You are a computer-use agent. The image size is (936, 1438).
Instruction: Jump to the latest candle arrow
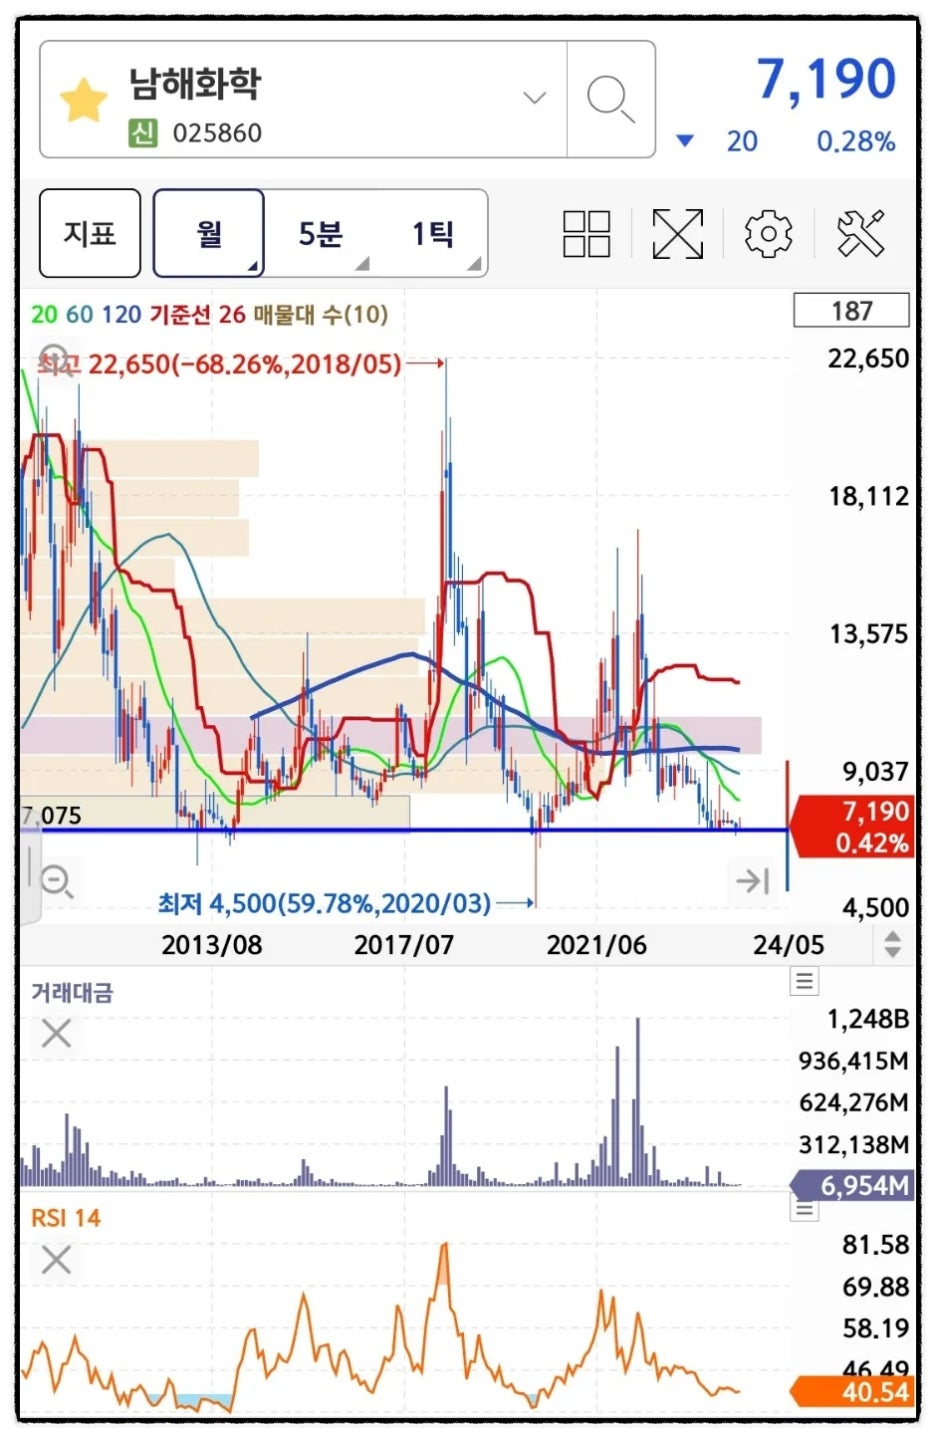[752, 881]
